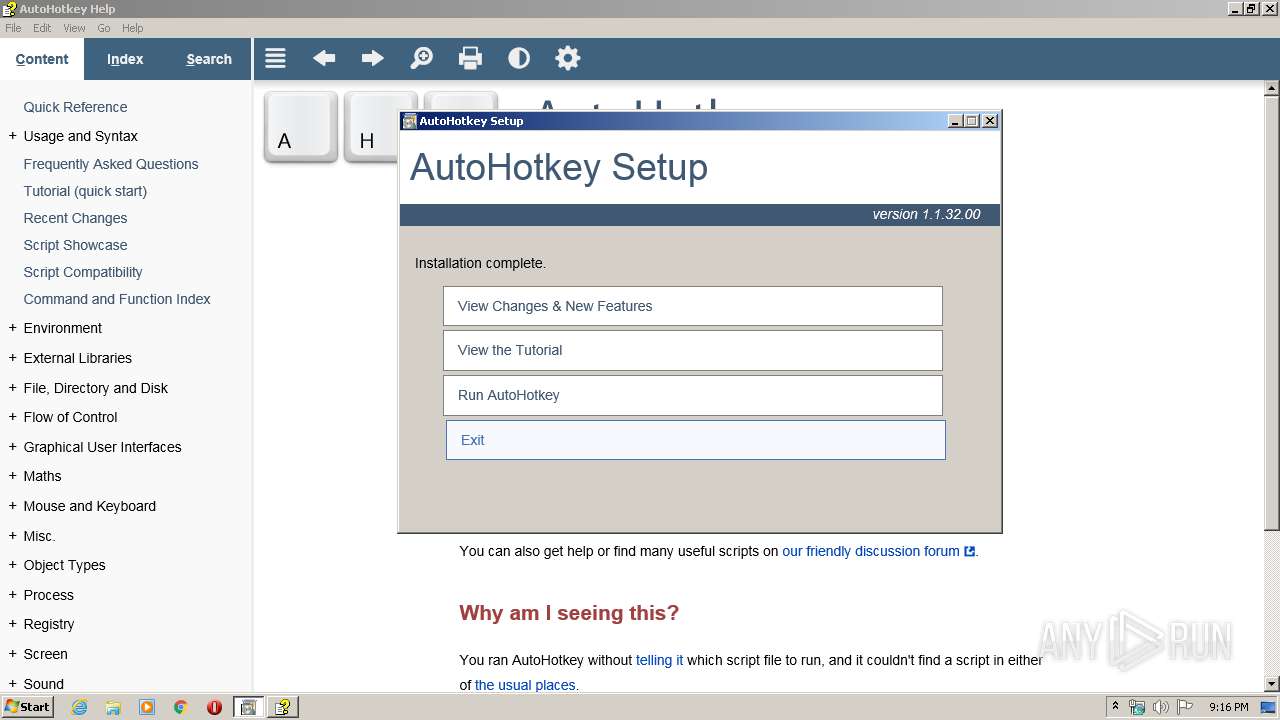
Task: Print the page using the printer icon
Action: click(470, 59)
